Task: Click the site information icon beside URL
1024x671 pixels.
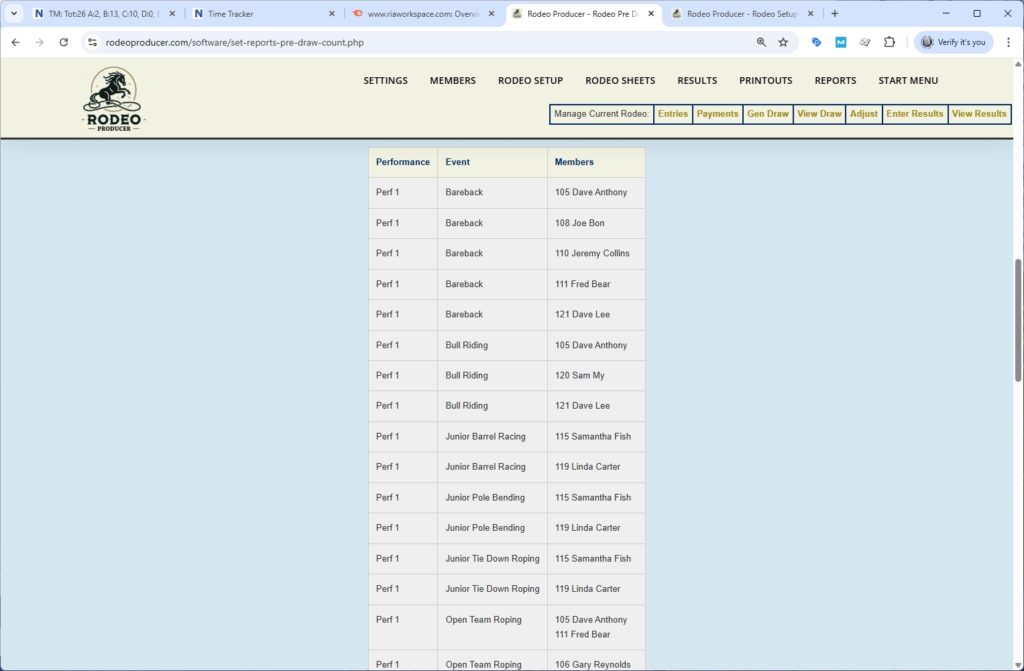Action: 92,42
